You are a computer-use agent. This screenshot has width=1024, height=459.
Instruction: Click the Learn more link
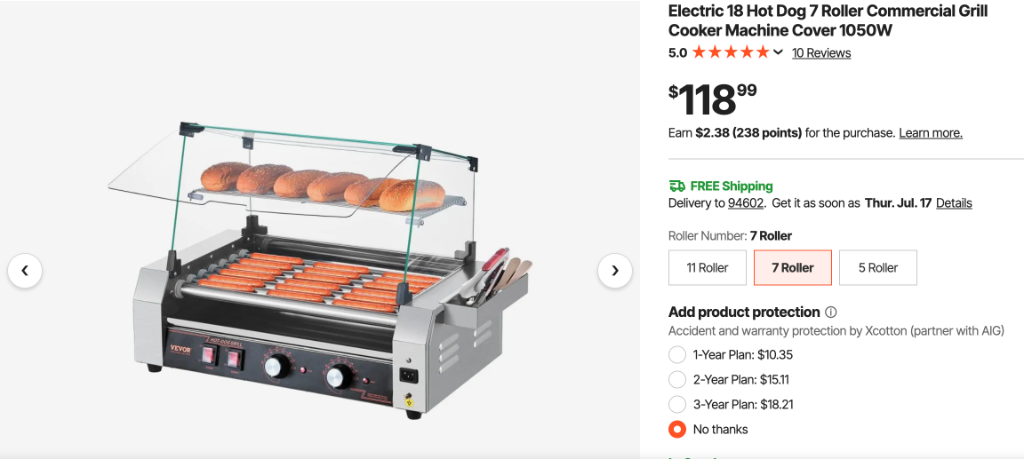coord(930,133)
